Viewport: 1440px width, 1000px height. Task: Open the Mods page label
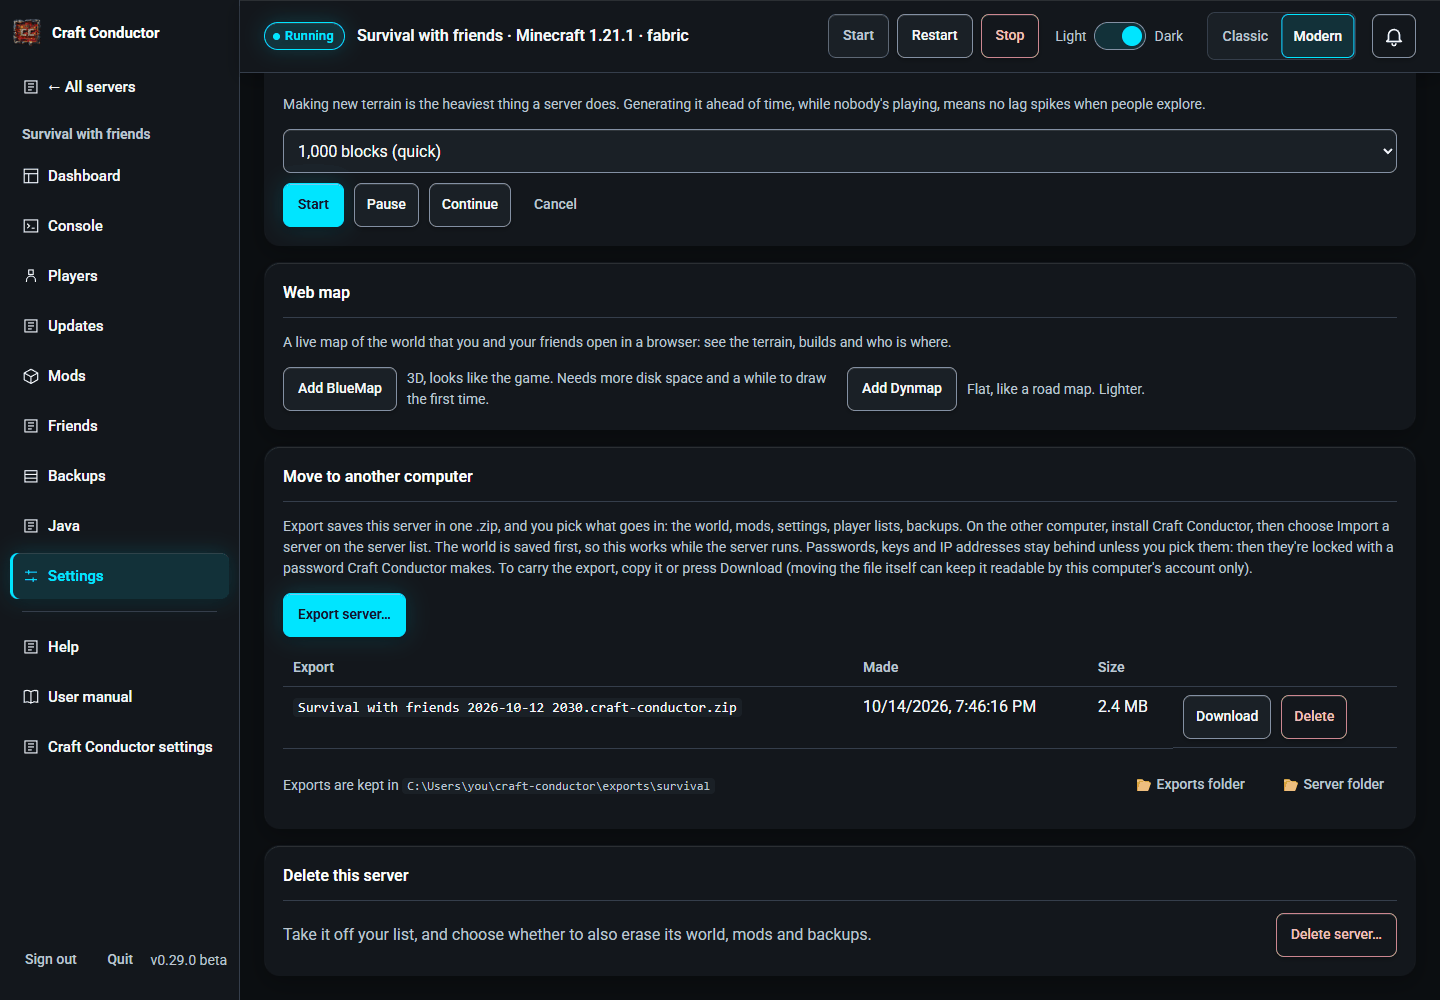67,376
